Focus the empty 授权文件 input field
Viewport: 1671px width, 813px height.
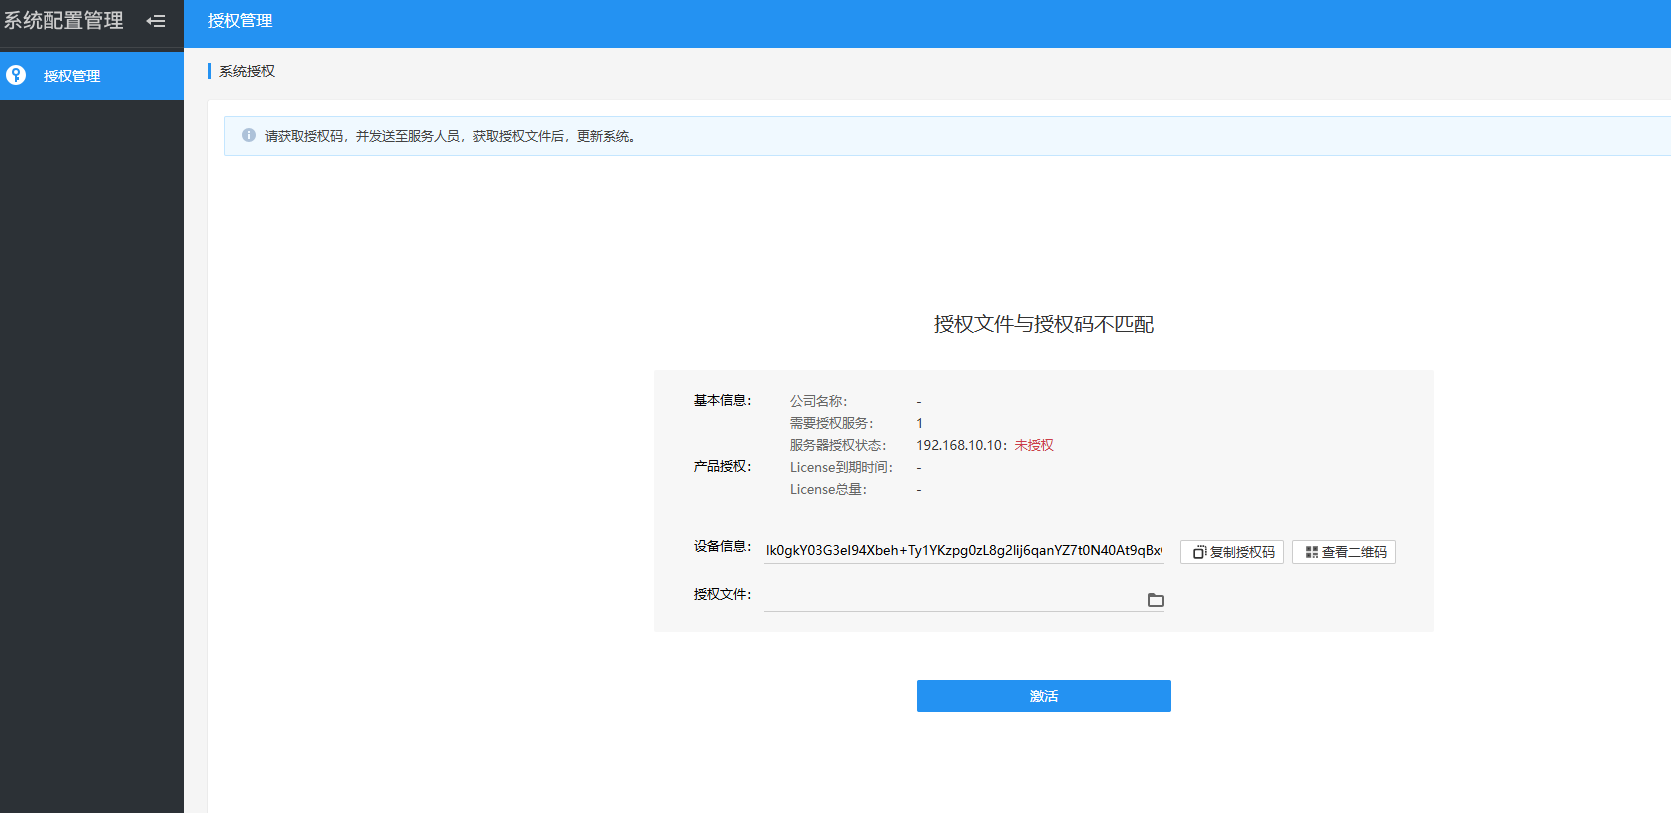tap(952, 598)
